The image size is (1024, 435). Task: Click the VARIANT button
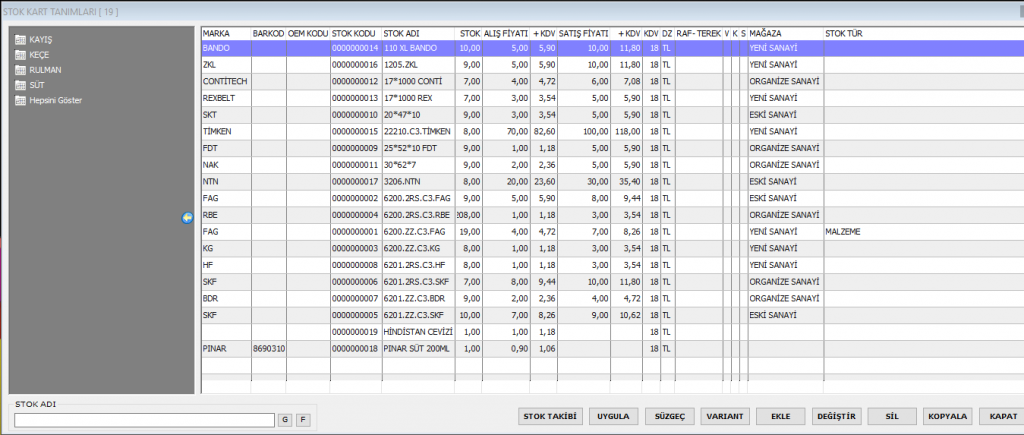pos(725,415)
